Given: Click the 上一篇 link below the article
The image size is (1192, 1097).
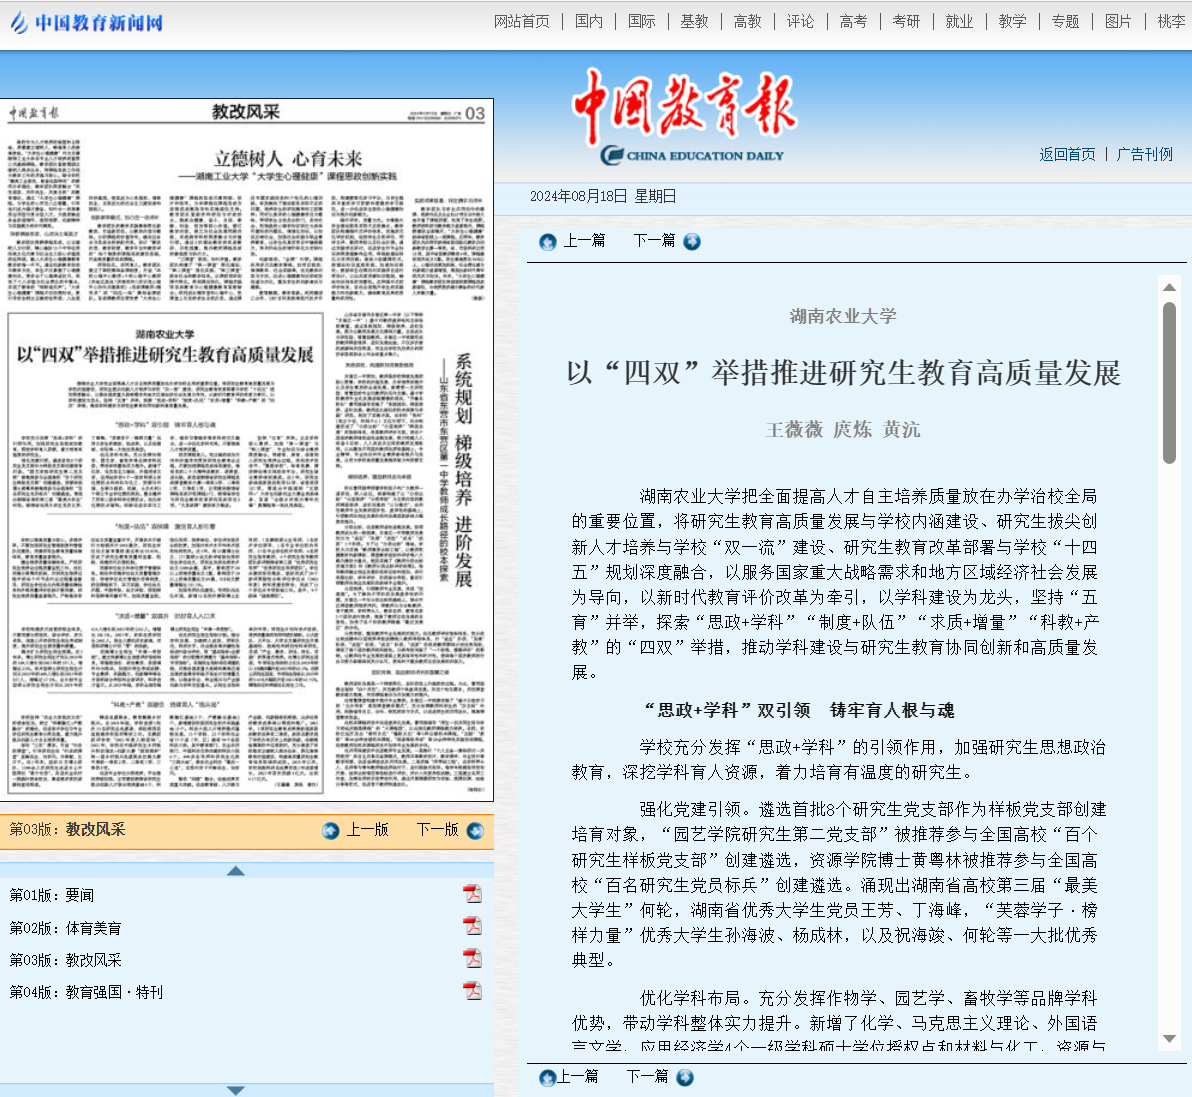Looking at the screenshot, I should tap(578, 1076).
